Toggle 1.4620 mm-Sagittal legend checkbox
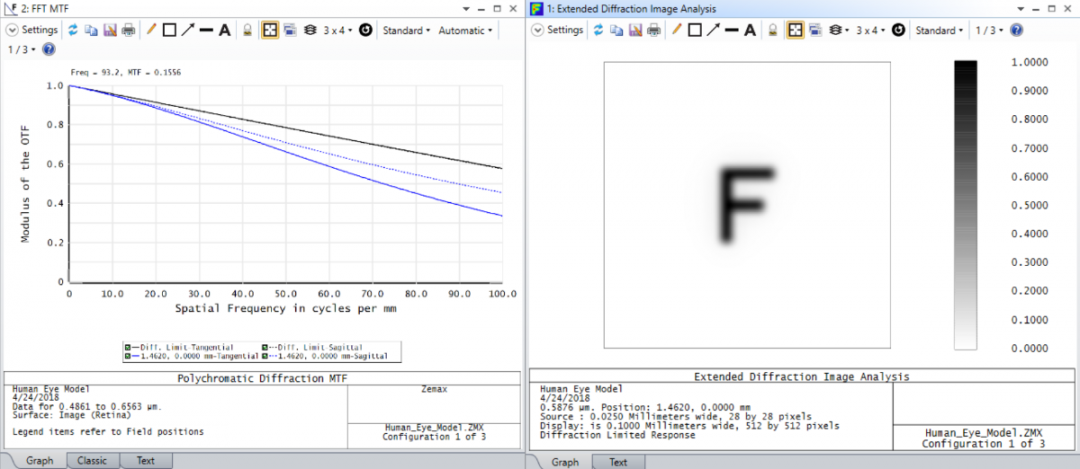This screenshot has height=469, width=1080. (x=266, y=355)
